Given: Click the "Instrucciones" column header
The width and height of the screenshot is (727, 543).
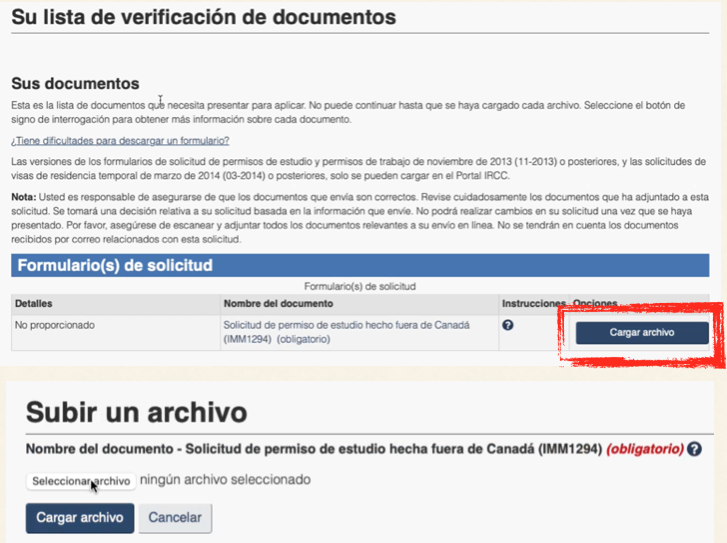Looking at the screenshot, I should tap(533, 303).
